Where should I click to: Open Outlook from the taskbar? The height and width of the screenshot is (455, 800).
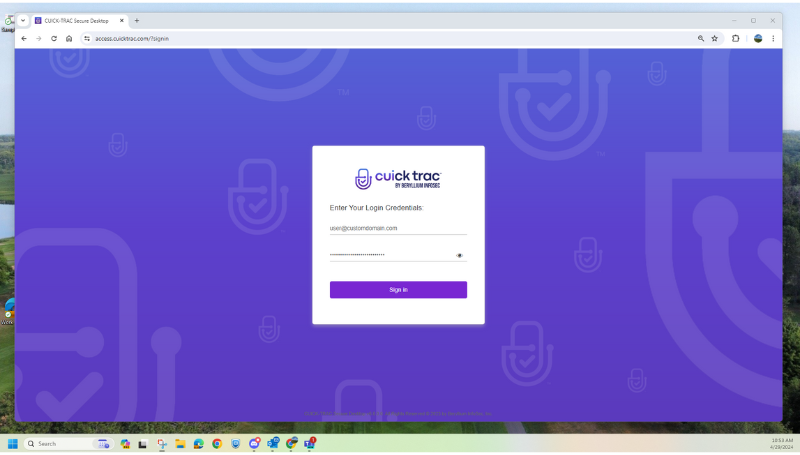point(273,443)
